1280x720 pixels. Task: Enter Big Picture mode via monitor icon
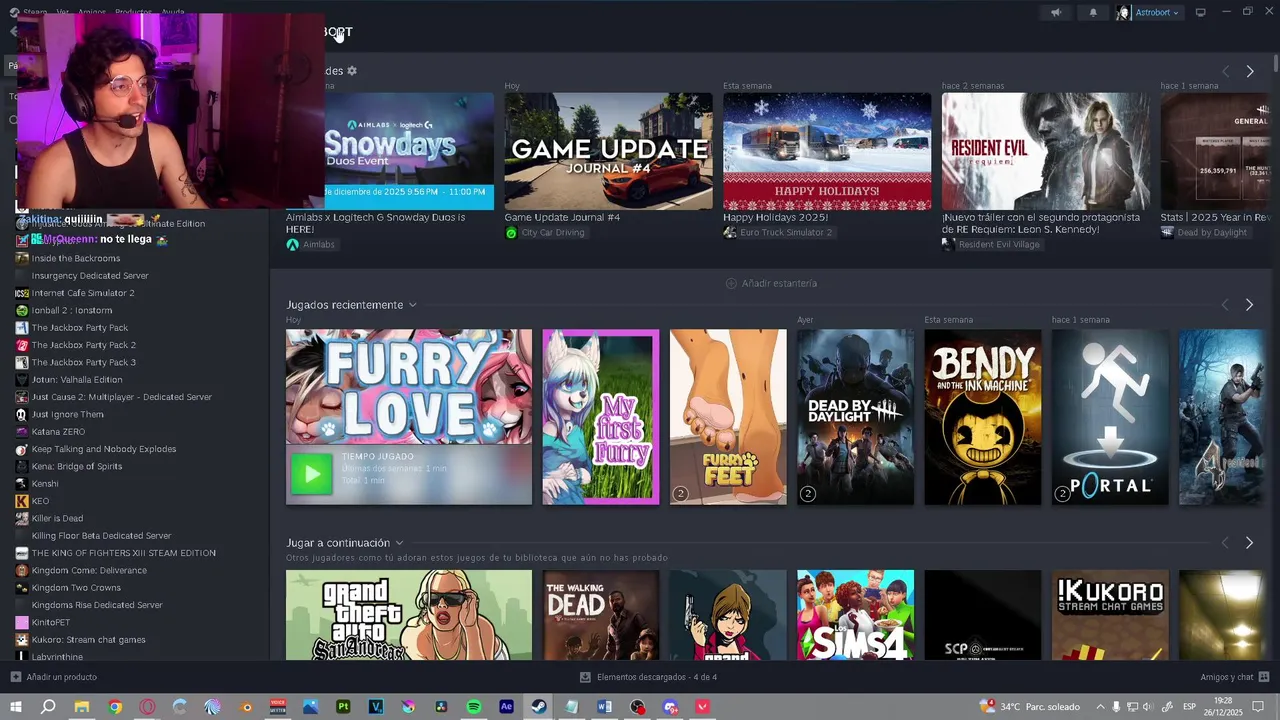1201,12
